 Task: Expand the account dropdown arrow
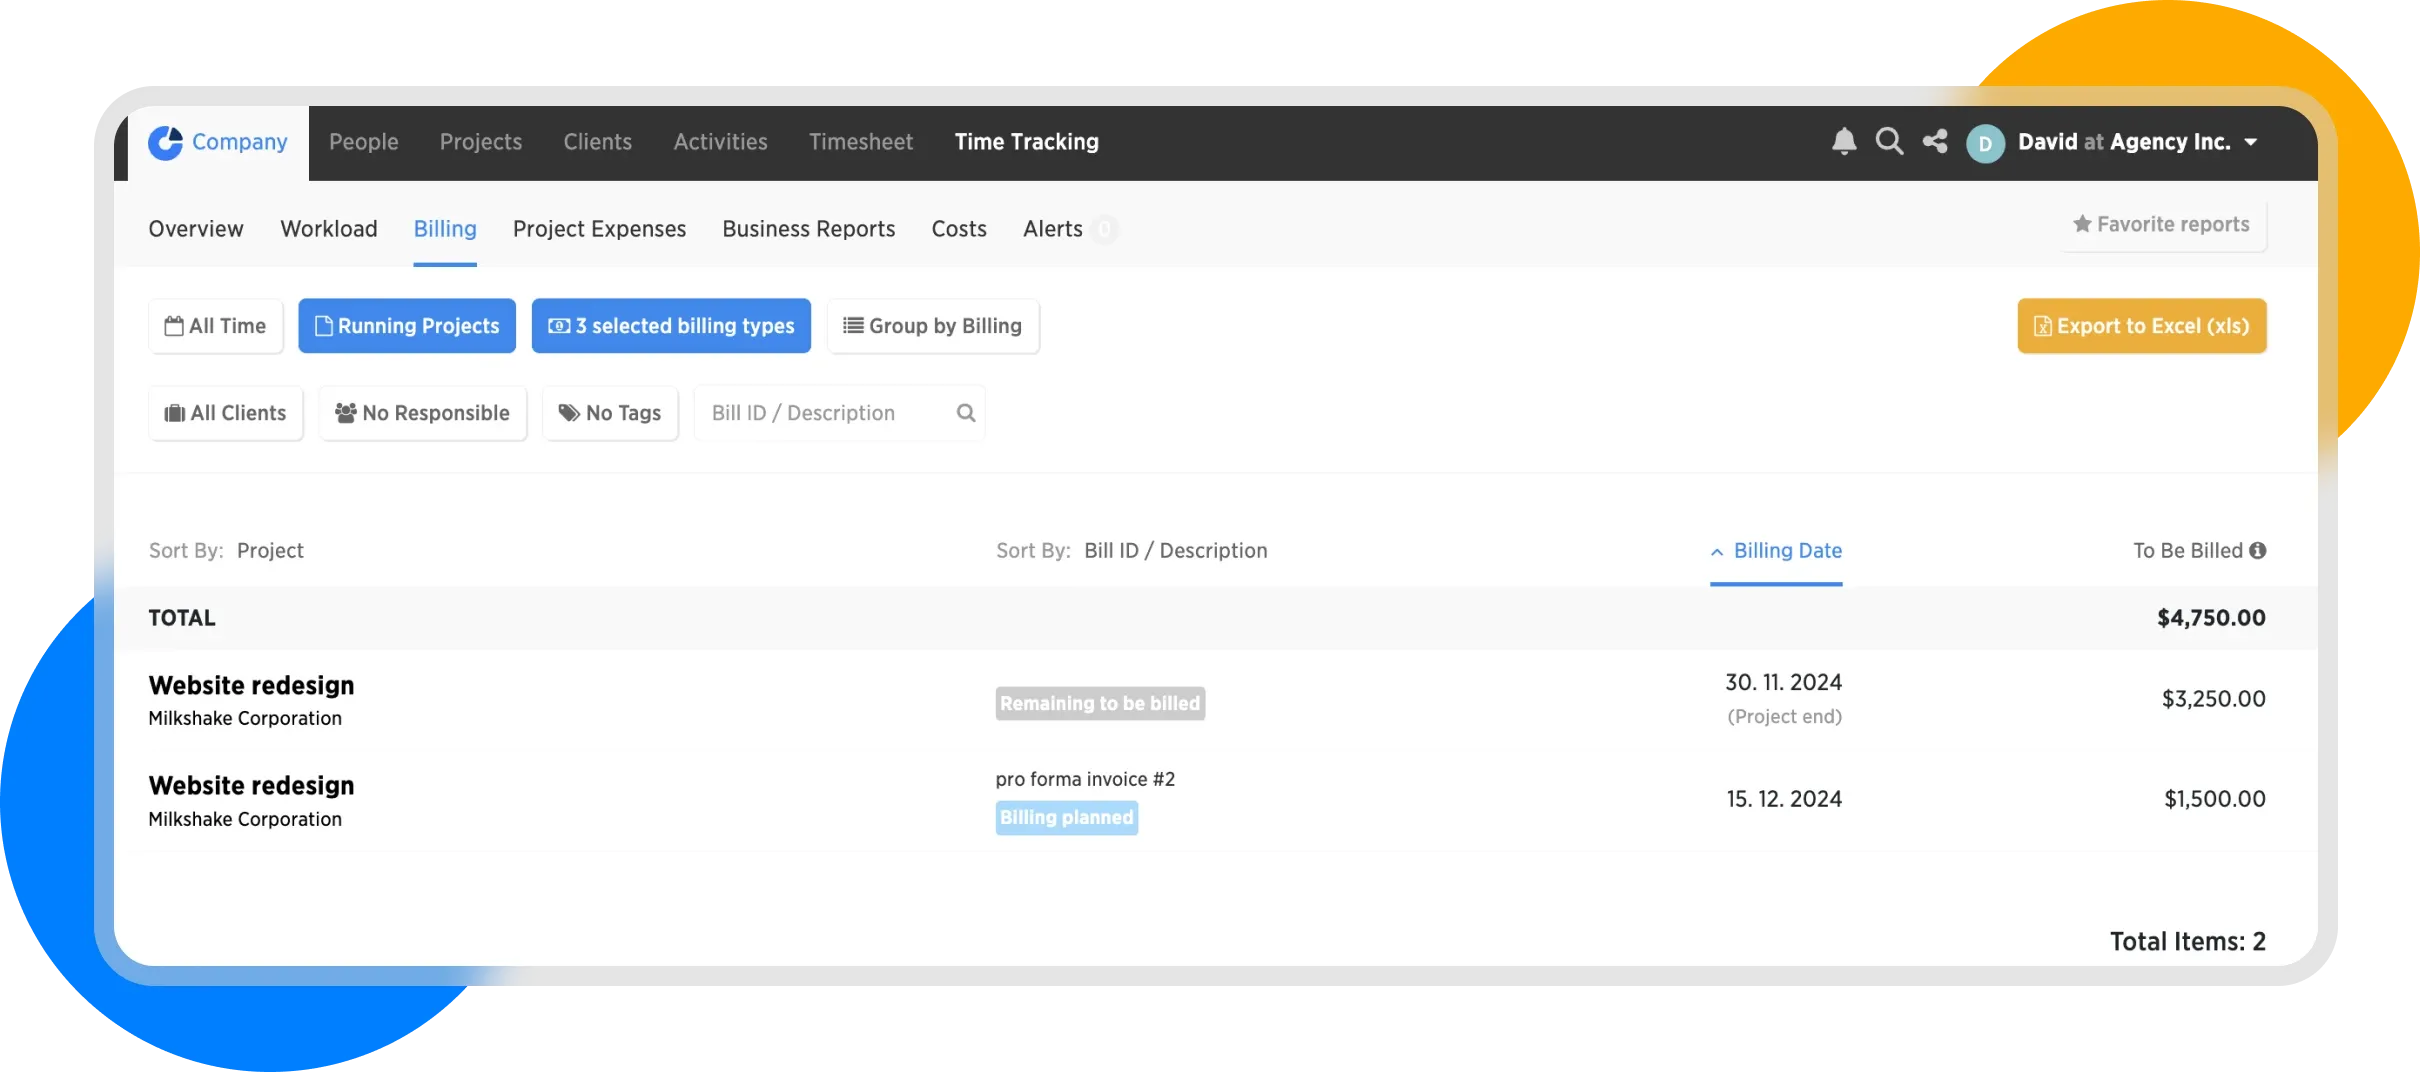(x=2251, y=143)
